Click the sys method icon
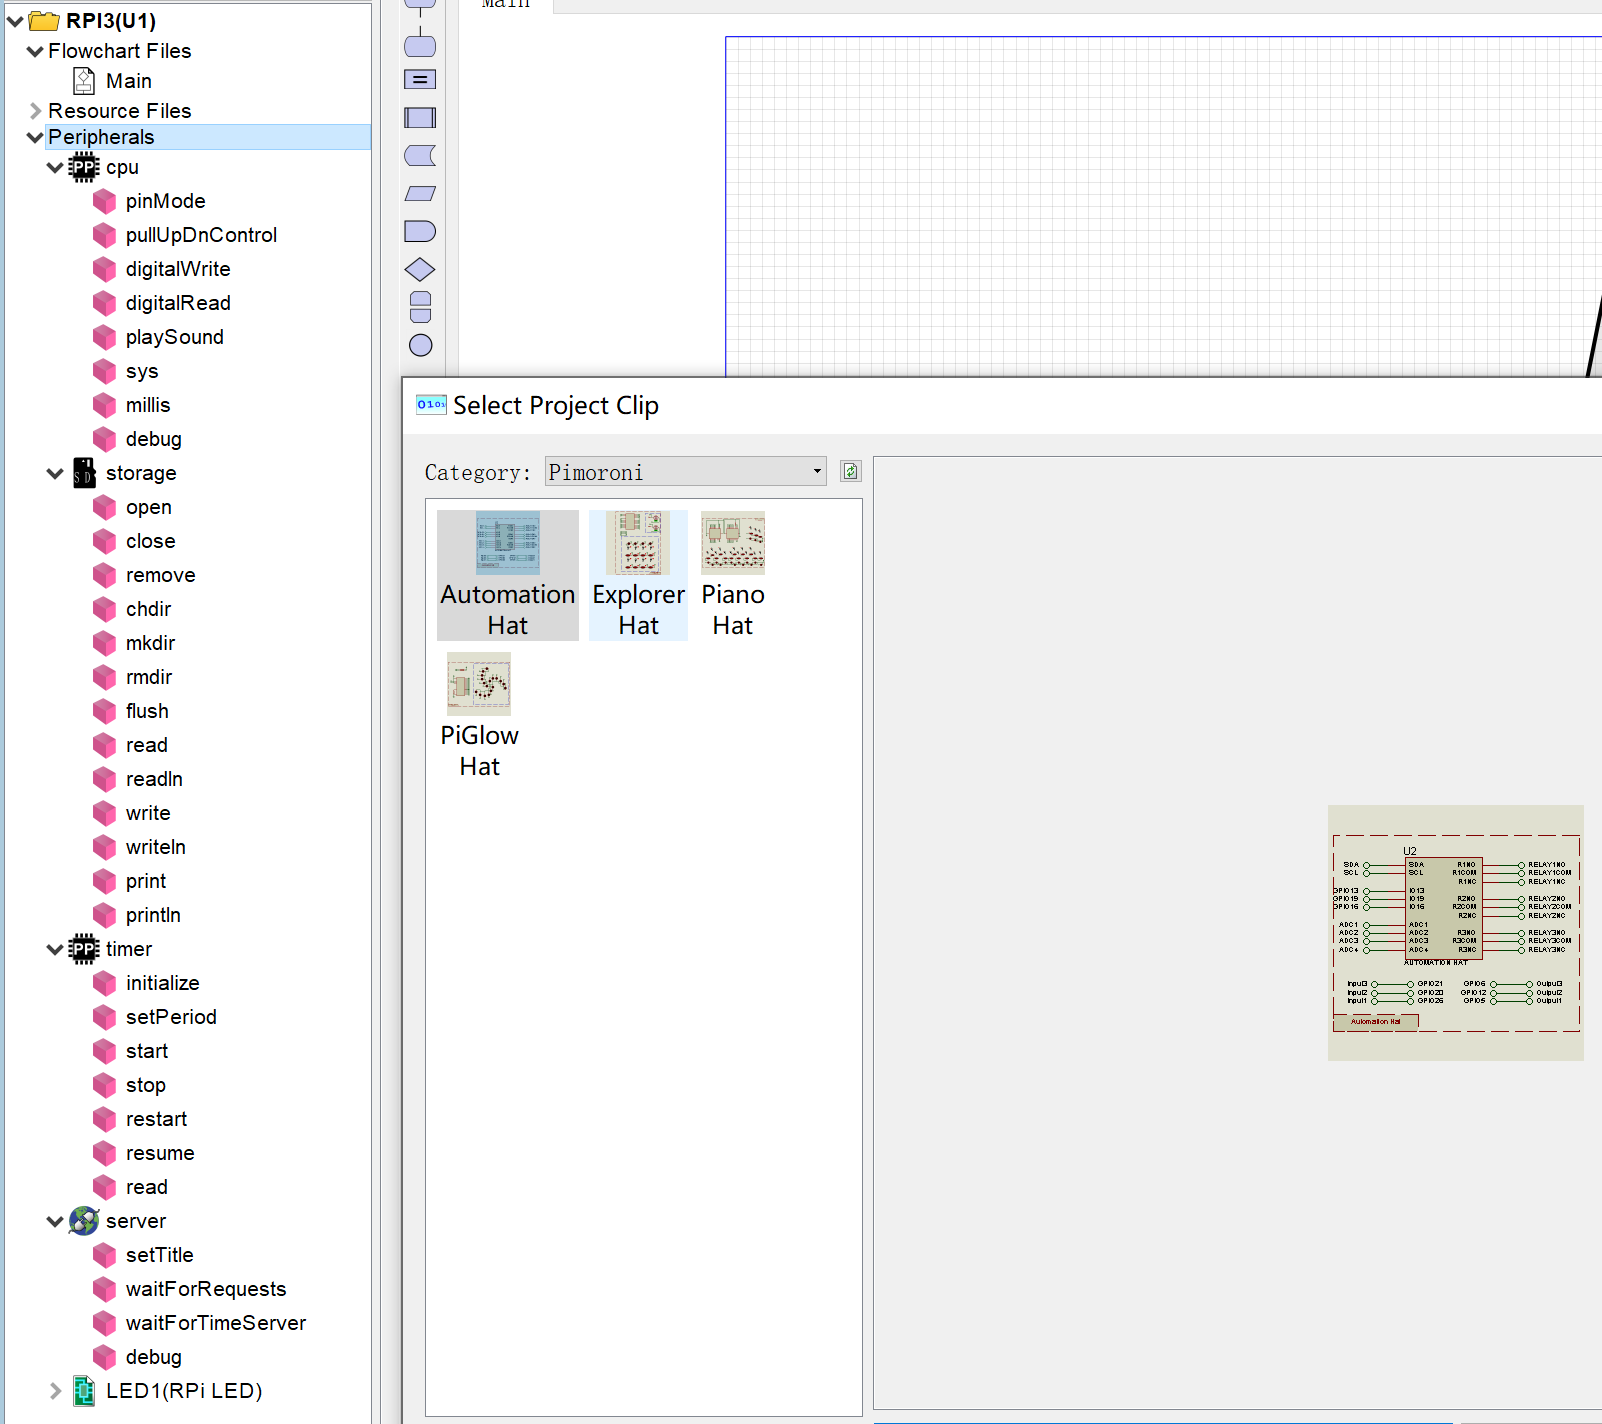 [105, 372]
